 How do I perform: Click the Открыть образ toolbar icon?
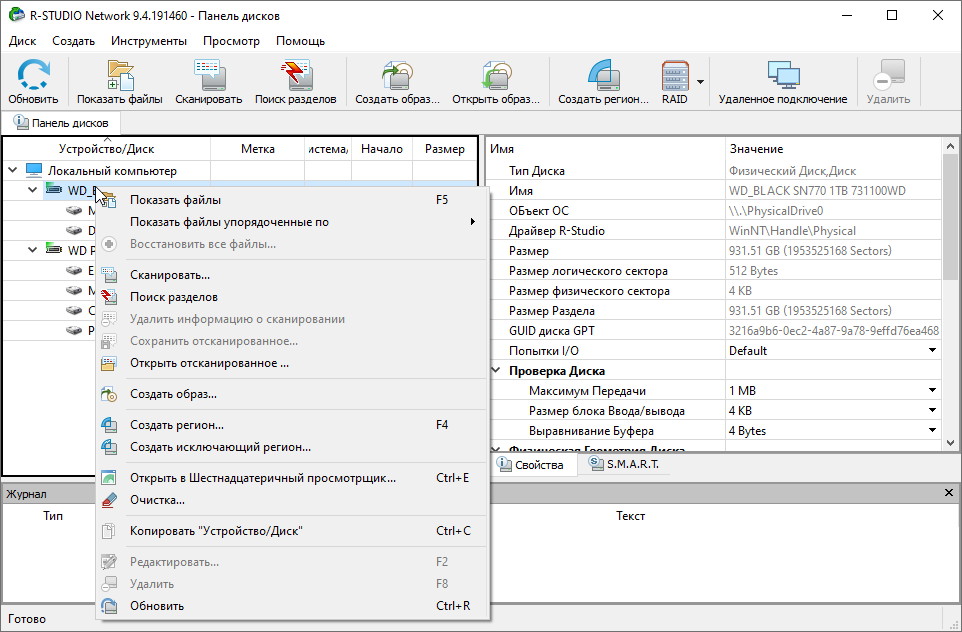496,74
